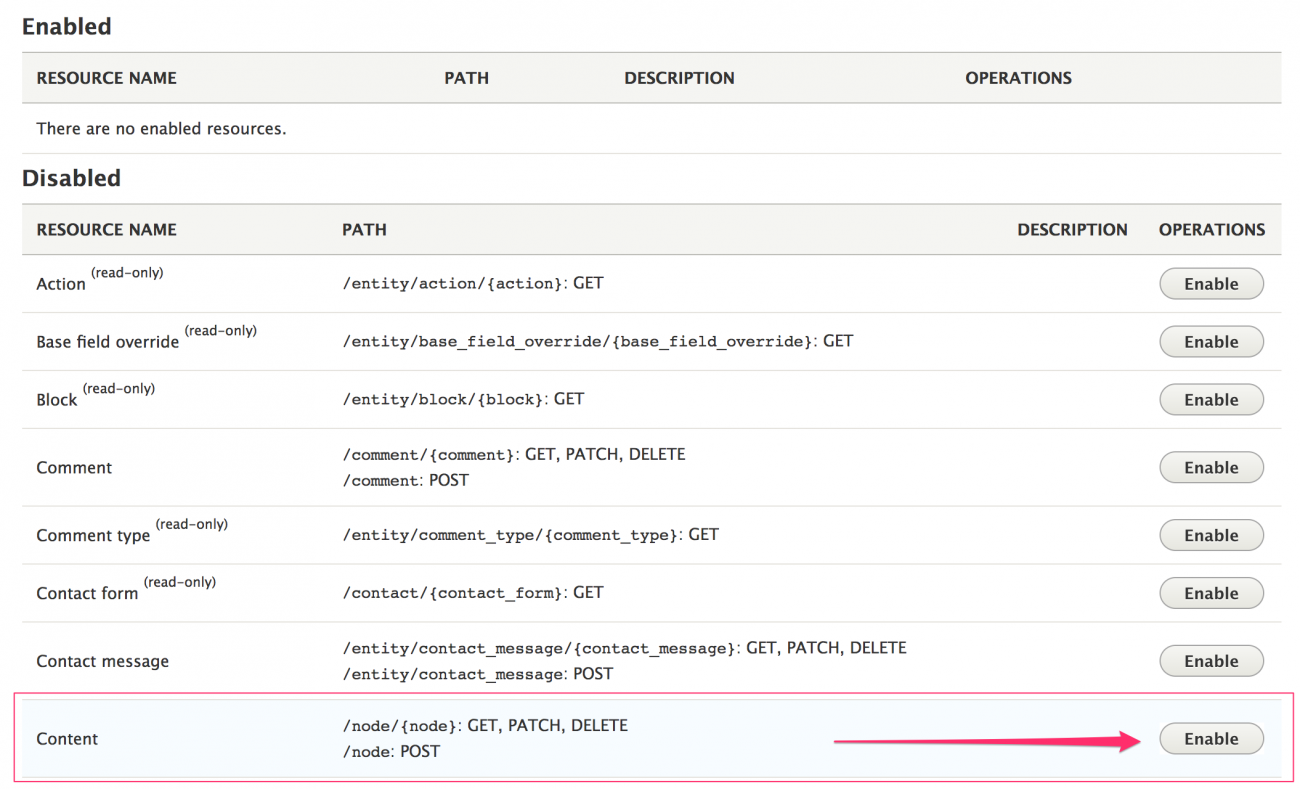Enable the Base field override resource

pyautogui.click(x=1211, y=342)
